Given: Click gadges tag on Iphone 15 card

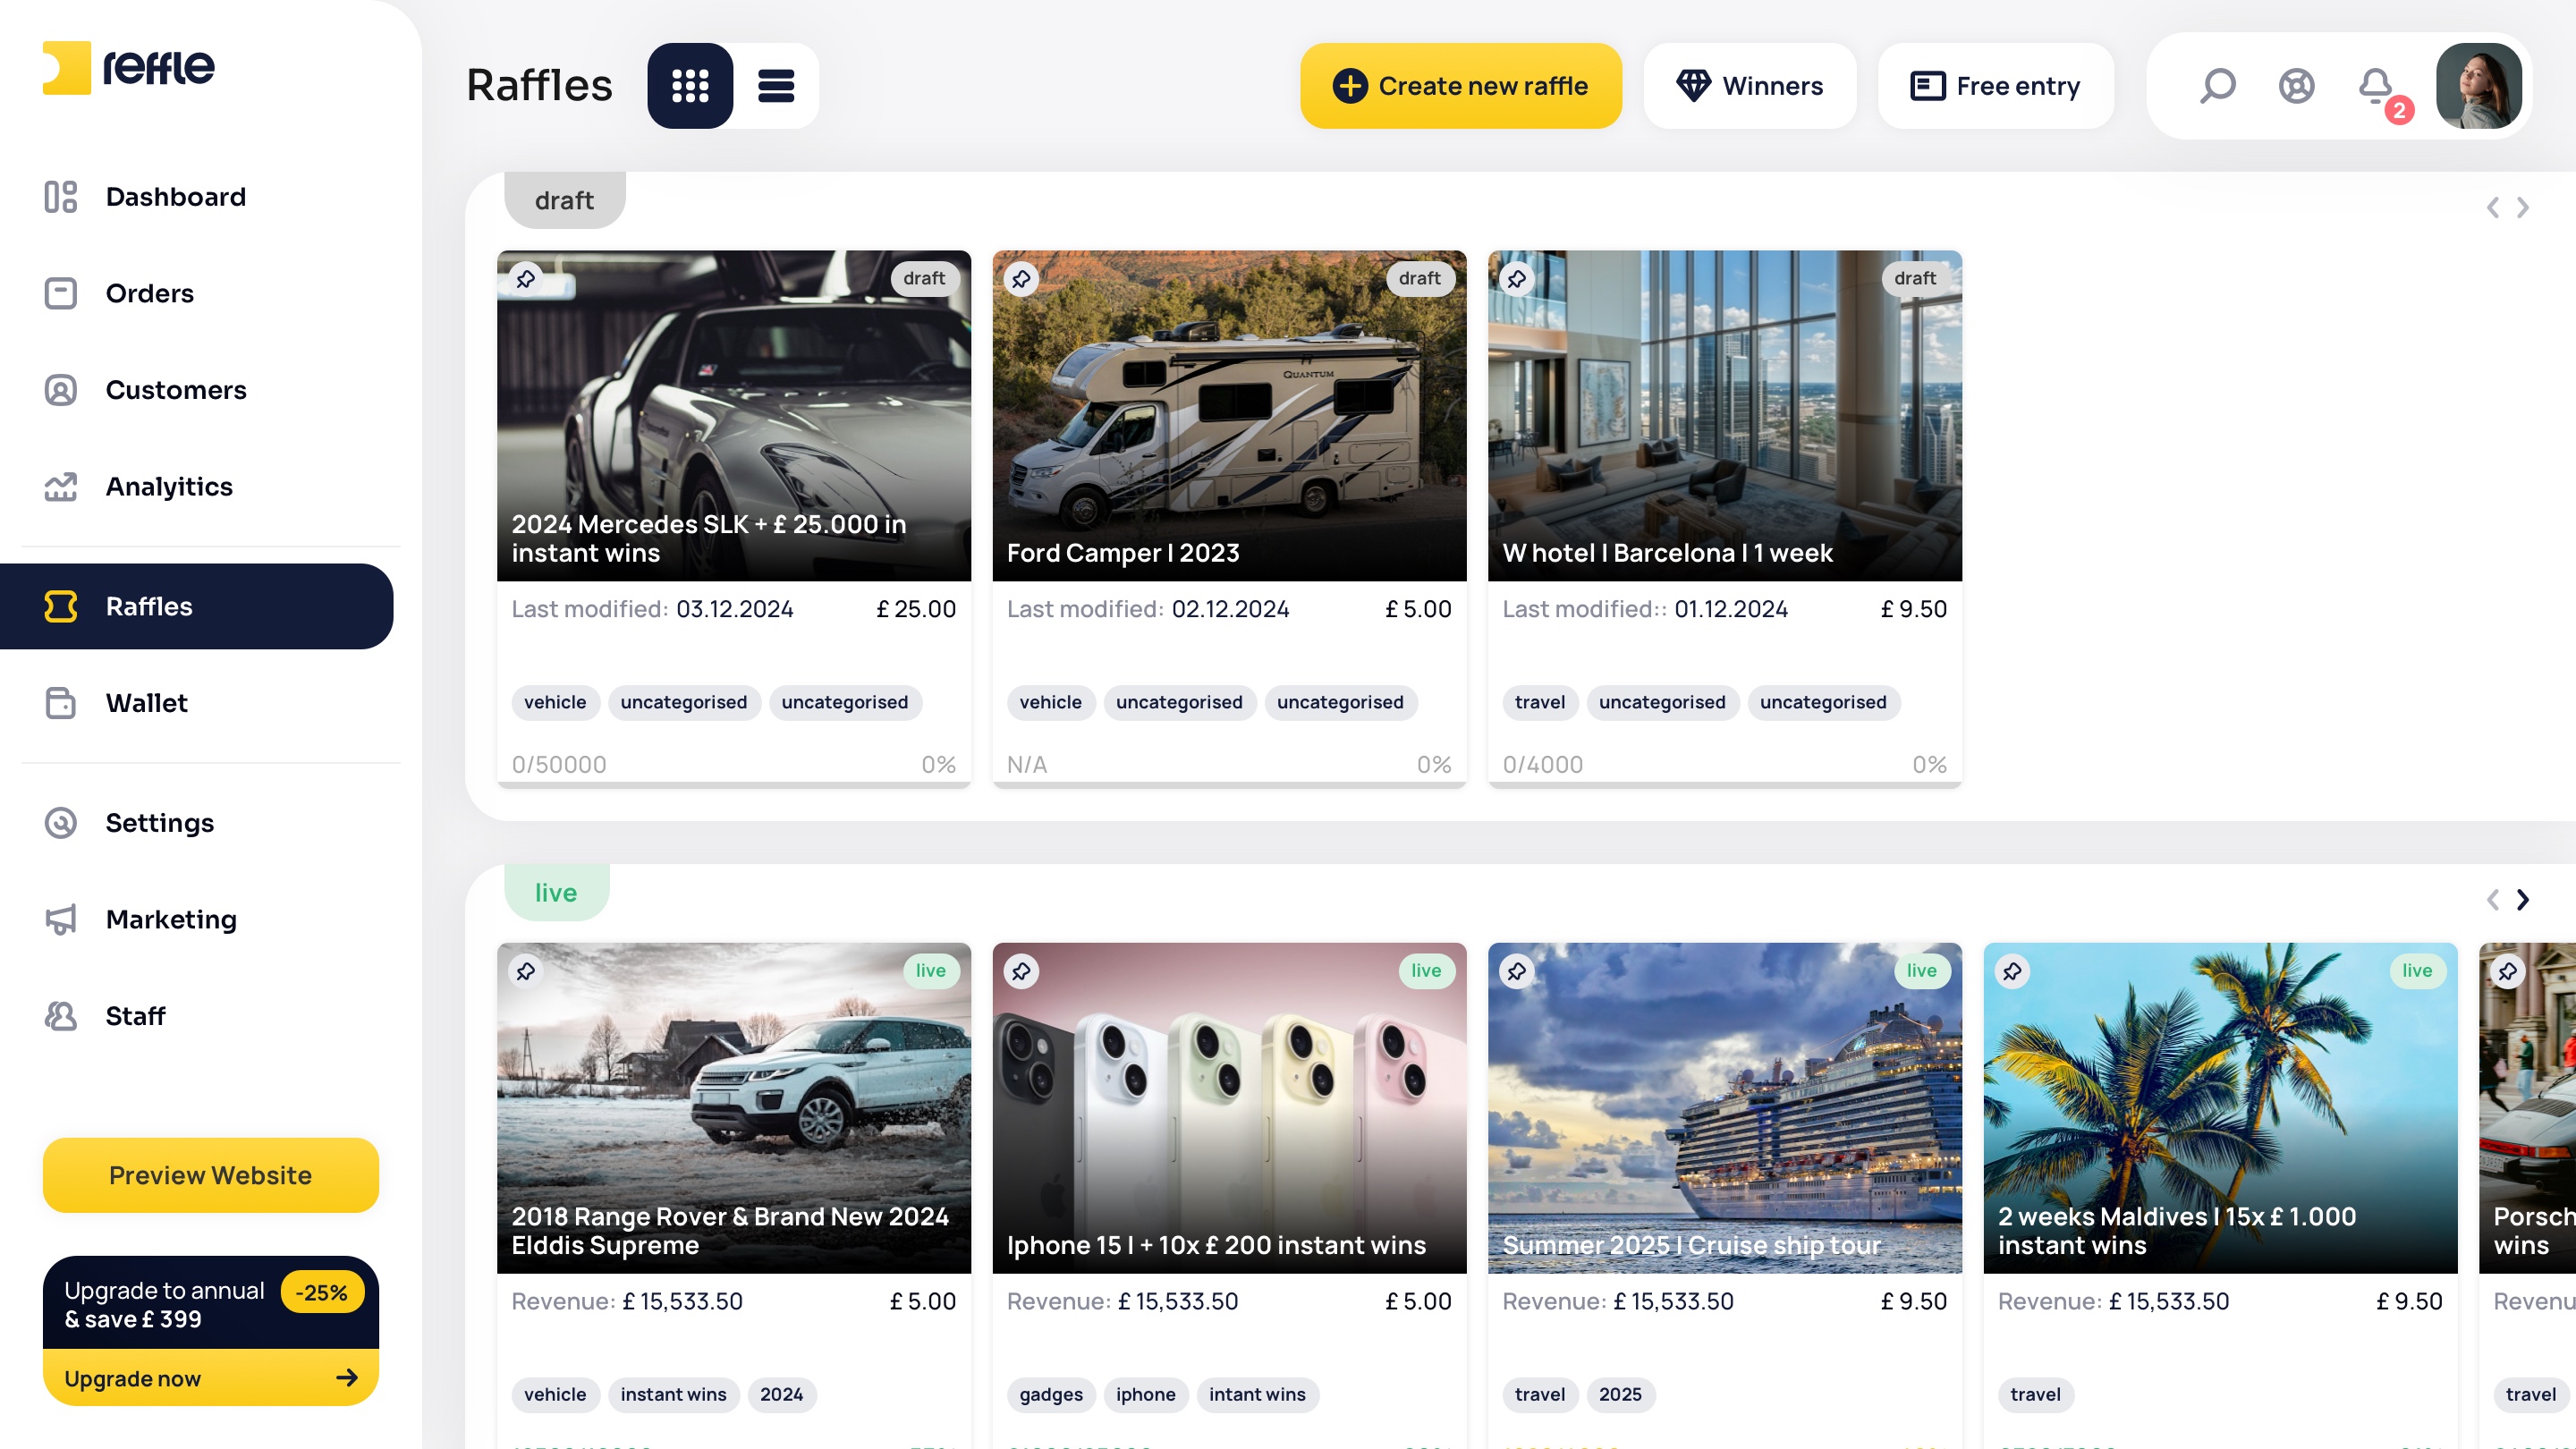Looking at the screenshot, I should (x=1051, y=1394).
